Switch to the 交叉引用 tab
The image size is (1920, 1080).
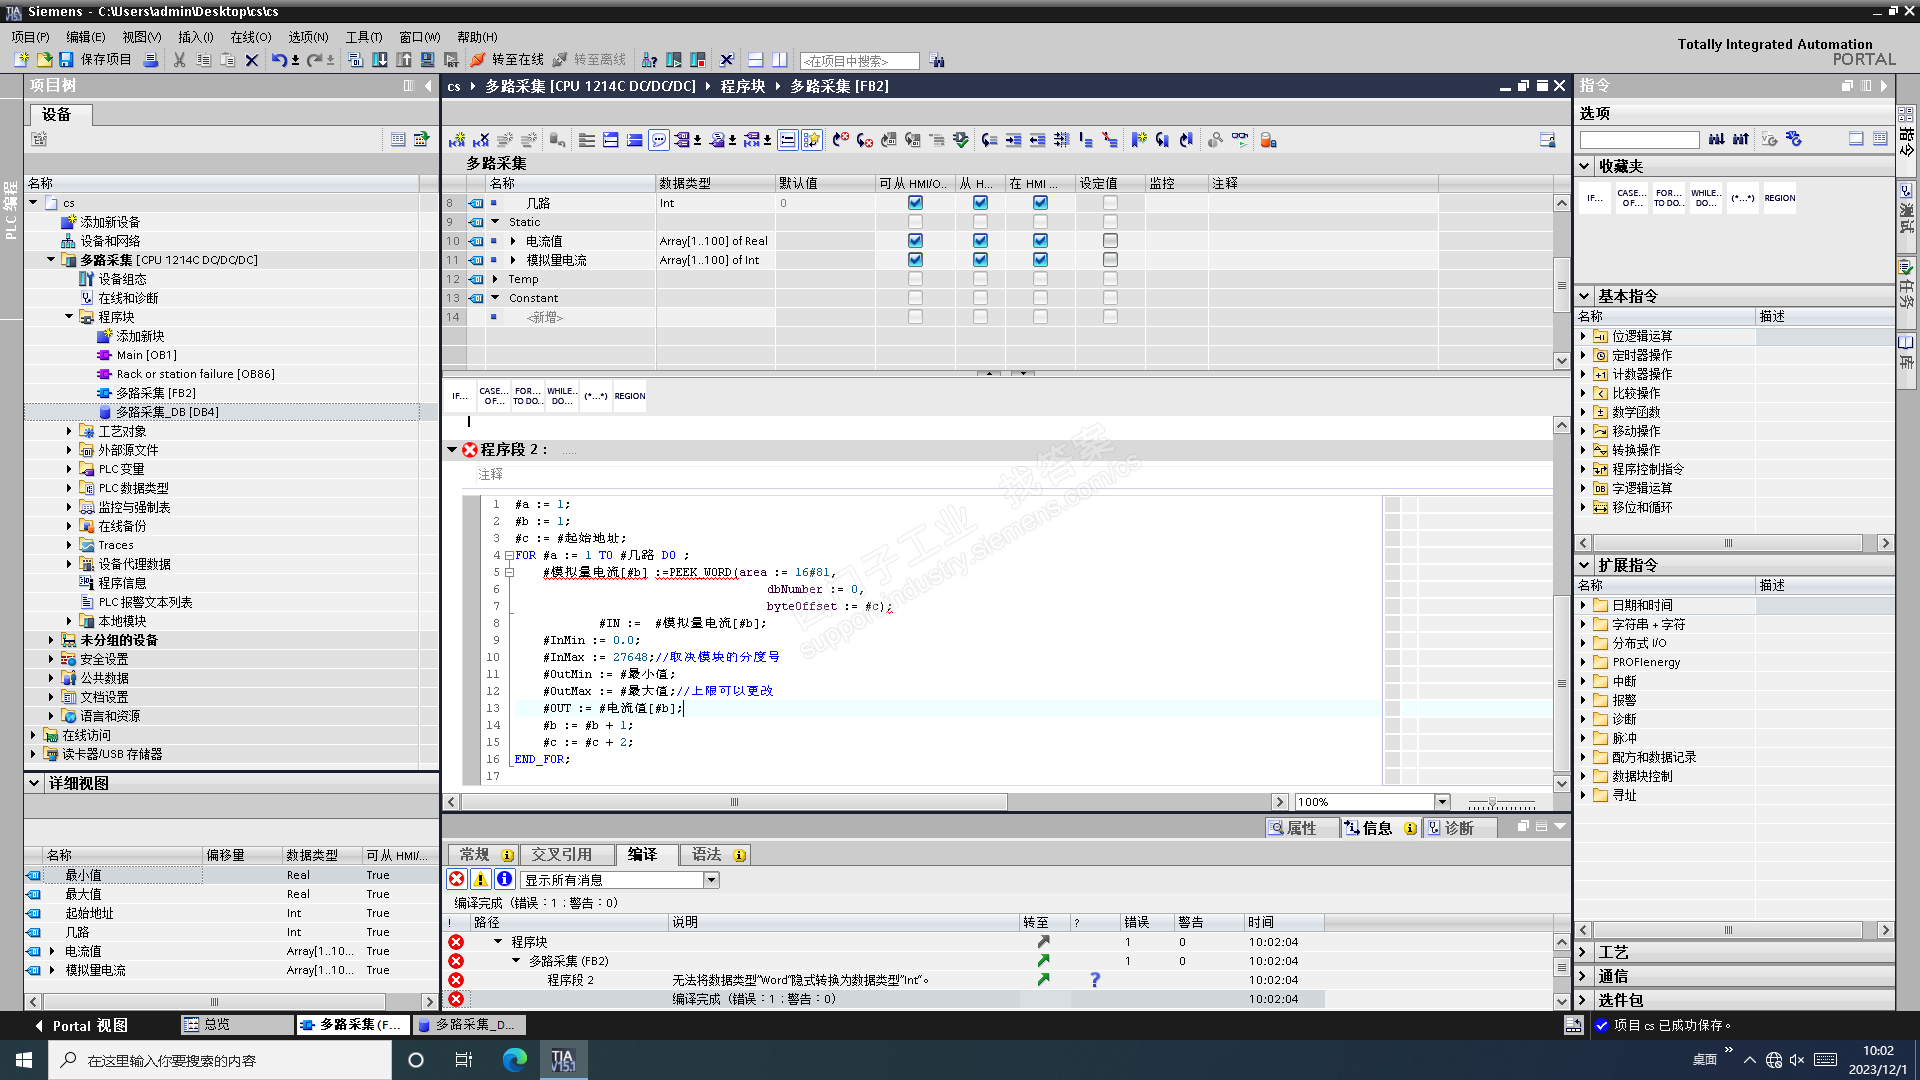point(561,855)
